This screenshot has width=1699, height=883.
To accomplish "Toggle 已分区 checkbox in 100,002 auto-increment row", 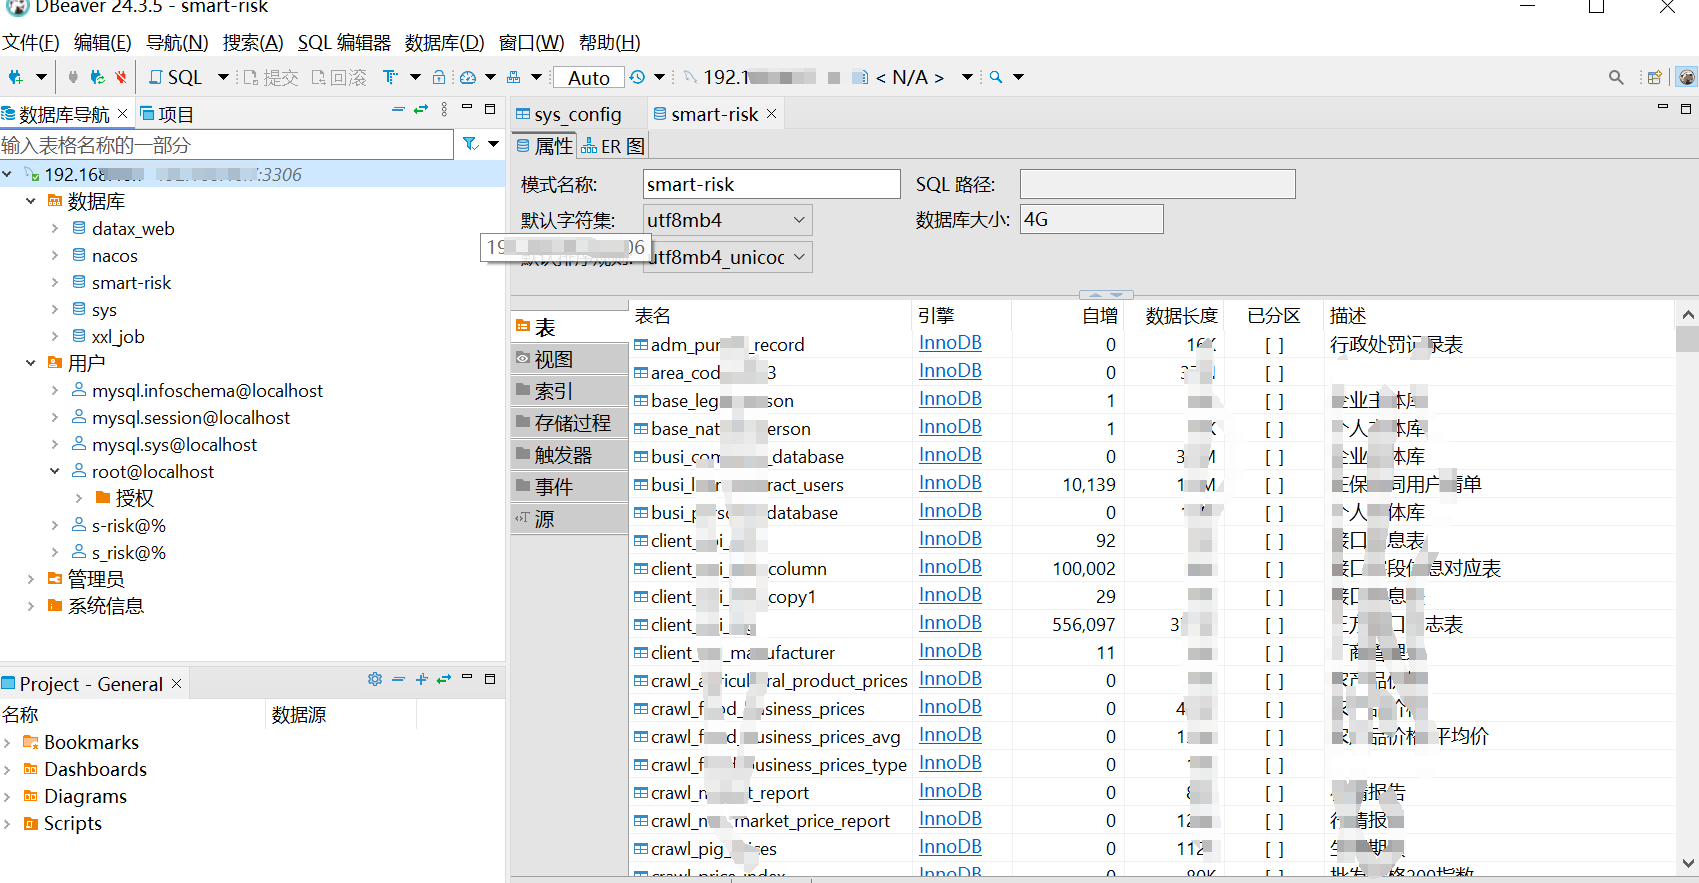I will point(1274,570).
